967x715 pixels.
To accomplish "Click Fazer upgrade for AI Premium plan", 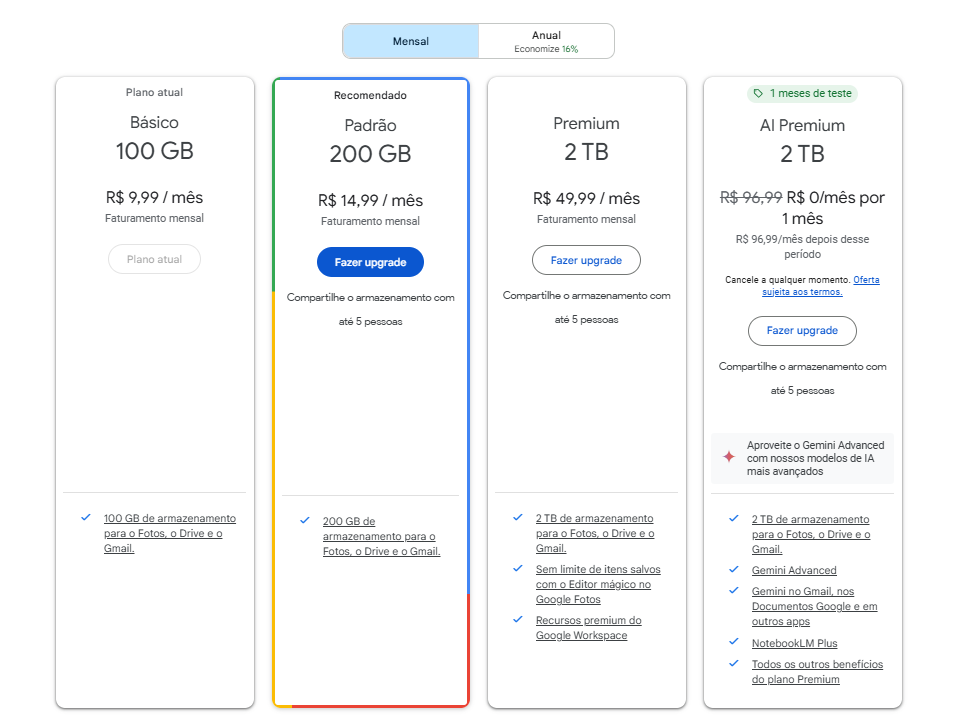I will pos(802,331).
